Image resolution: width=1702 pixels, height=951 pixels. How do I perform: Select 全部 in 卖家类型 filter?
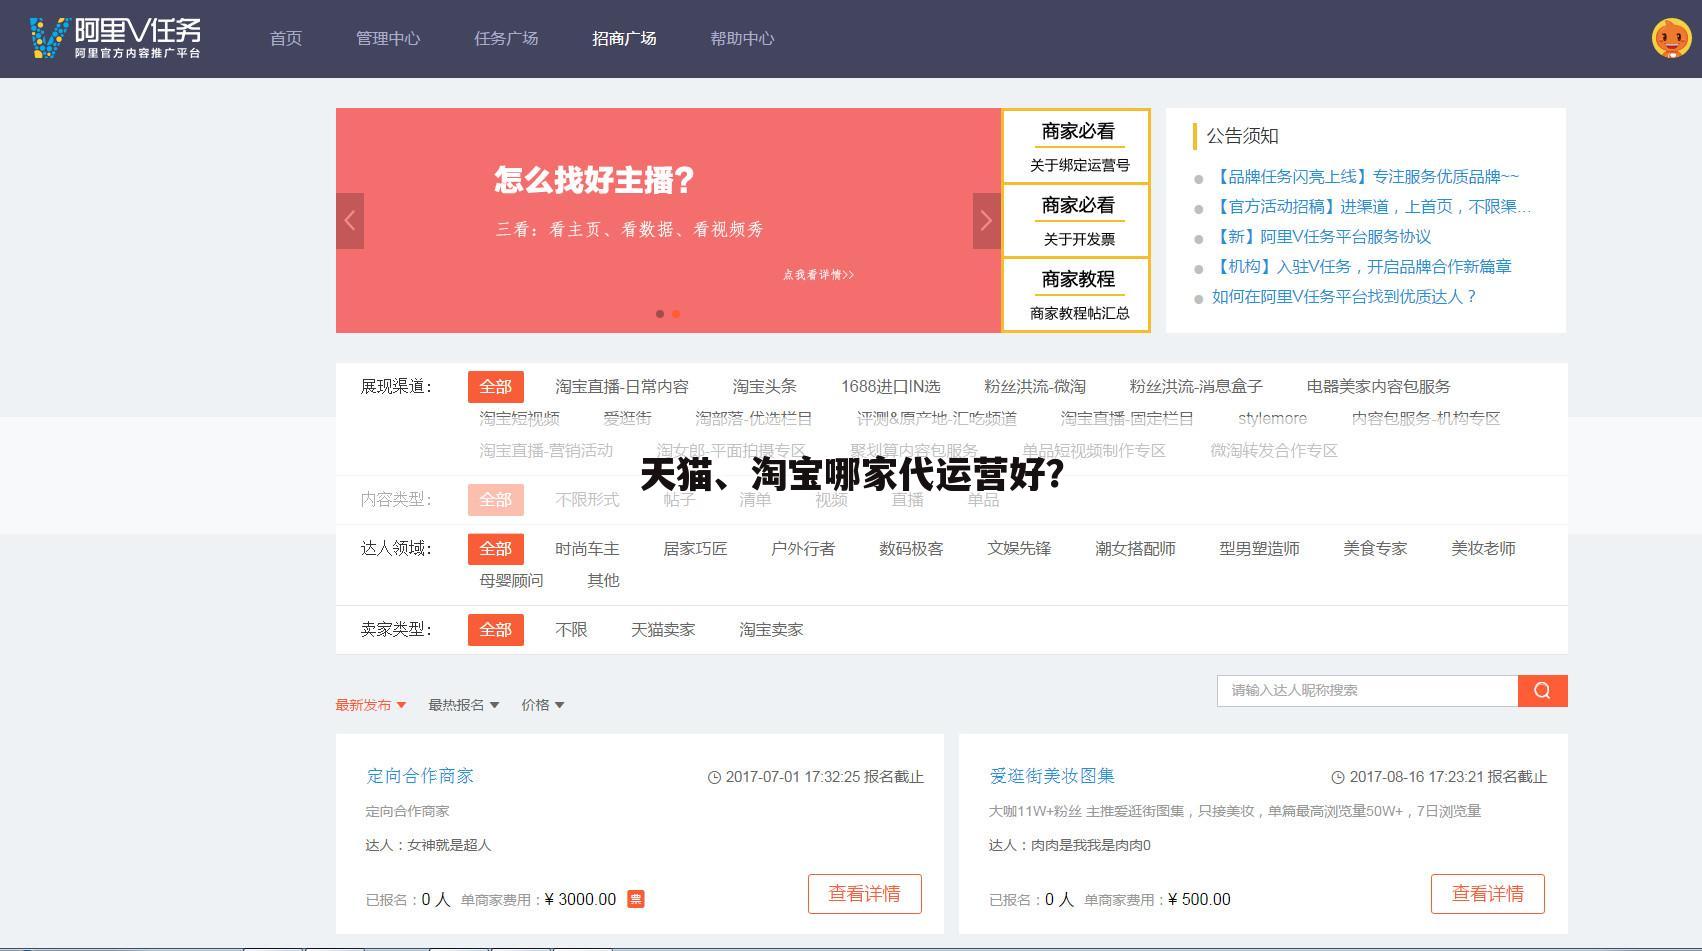click(x=495, y=630)
